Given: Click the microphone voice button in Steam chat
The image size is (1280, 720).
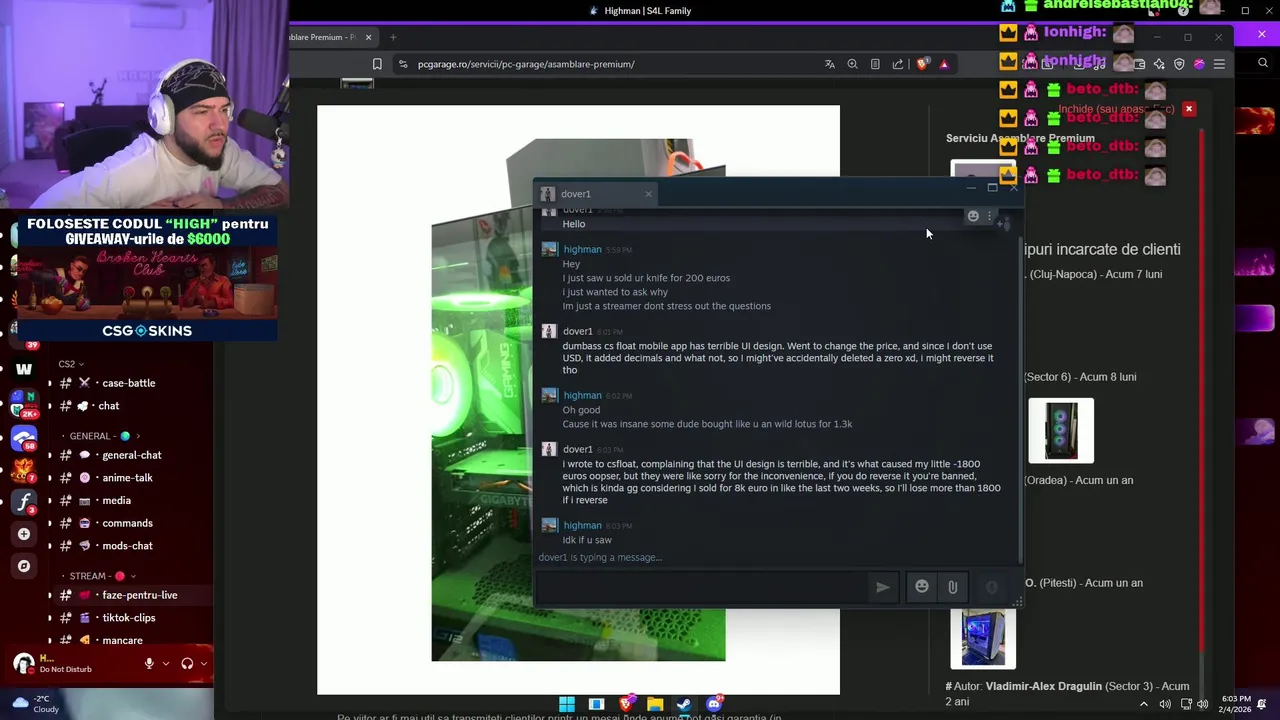Looking at the screenshot, I should point(991,587).
